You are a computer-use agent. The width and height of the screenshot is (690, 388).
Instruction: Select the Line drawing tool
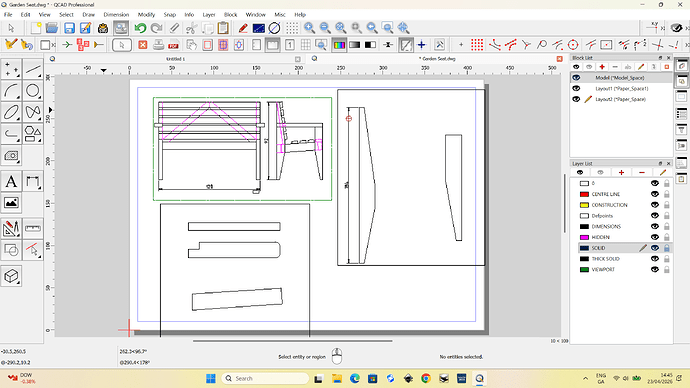[33, 69]
